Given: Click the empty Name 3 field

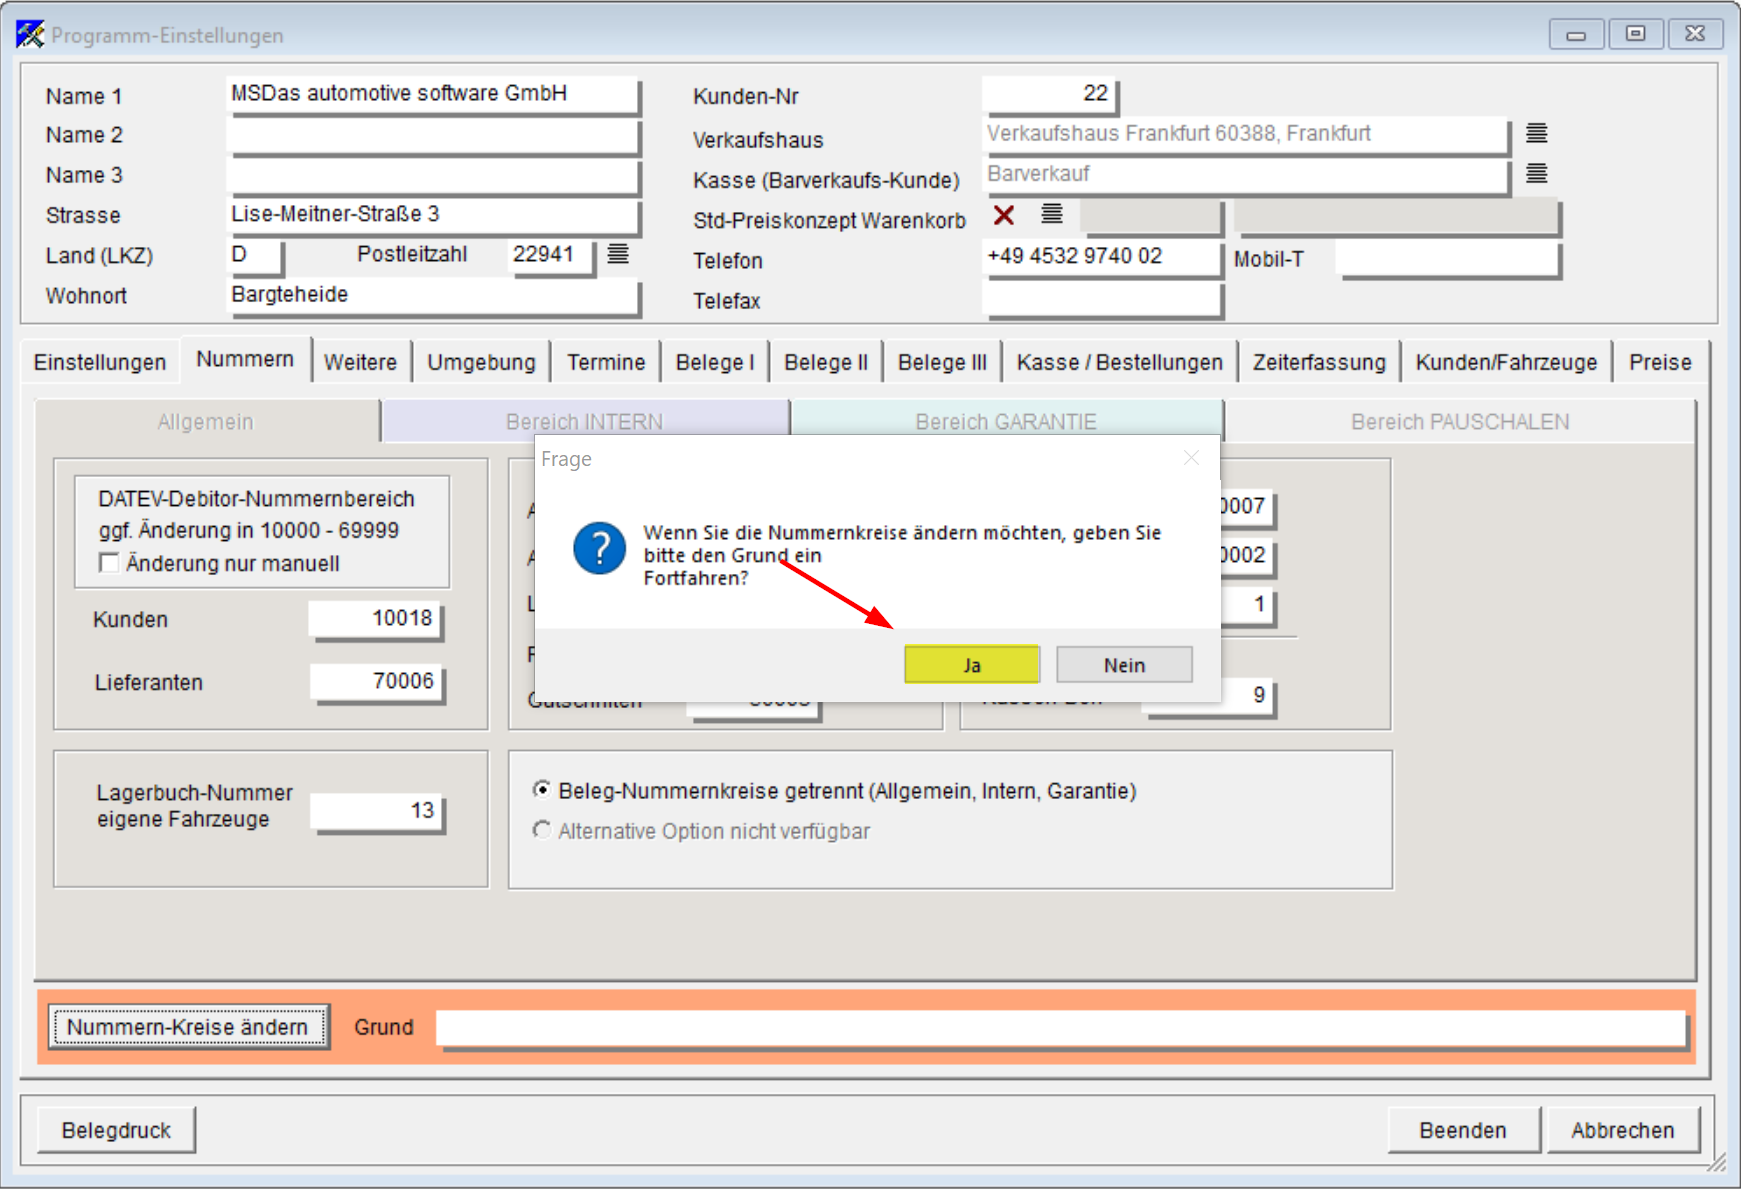Looking at the screenshot, I should (x=432, y=175).
